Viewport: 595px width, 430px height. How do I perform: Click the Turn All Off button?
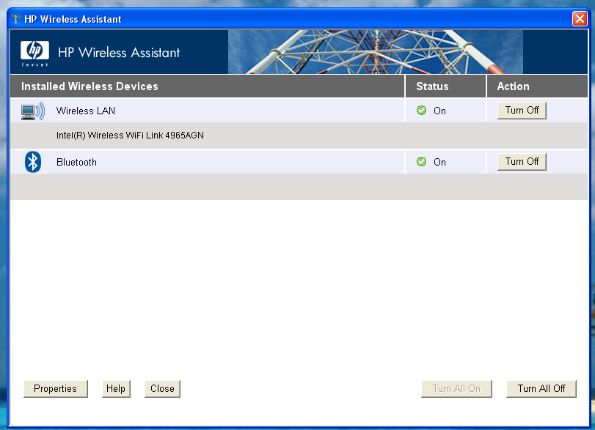click(541, 389)
